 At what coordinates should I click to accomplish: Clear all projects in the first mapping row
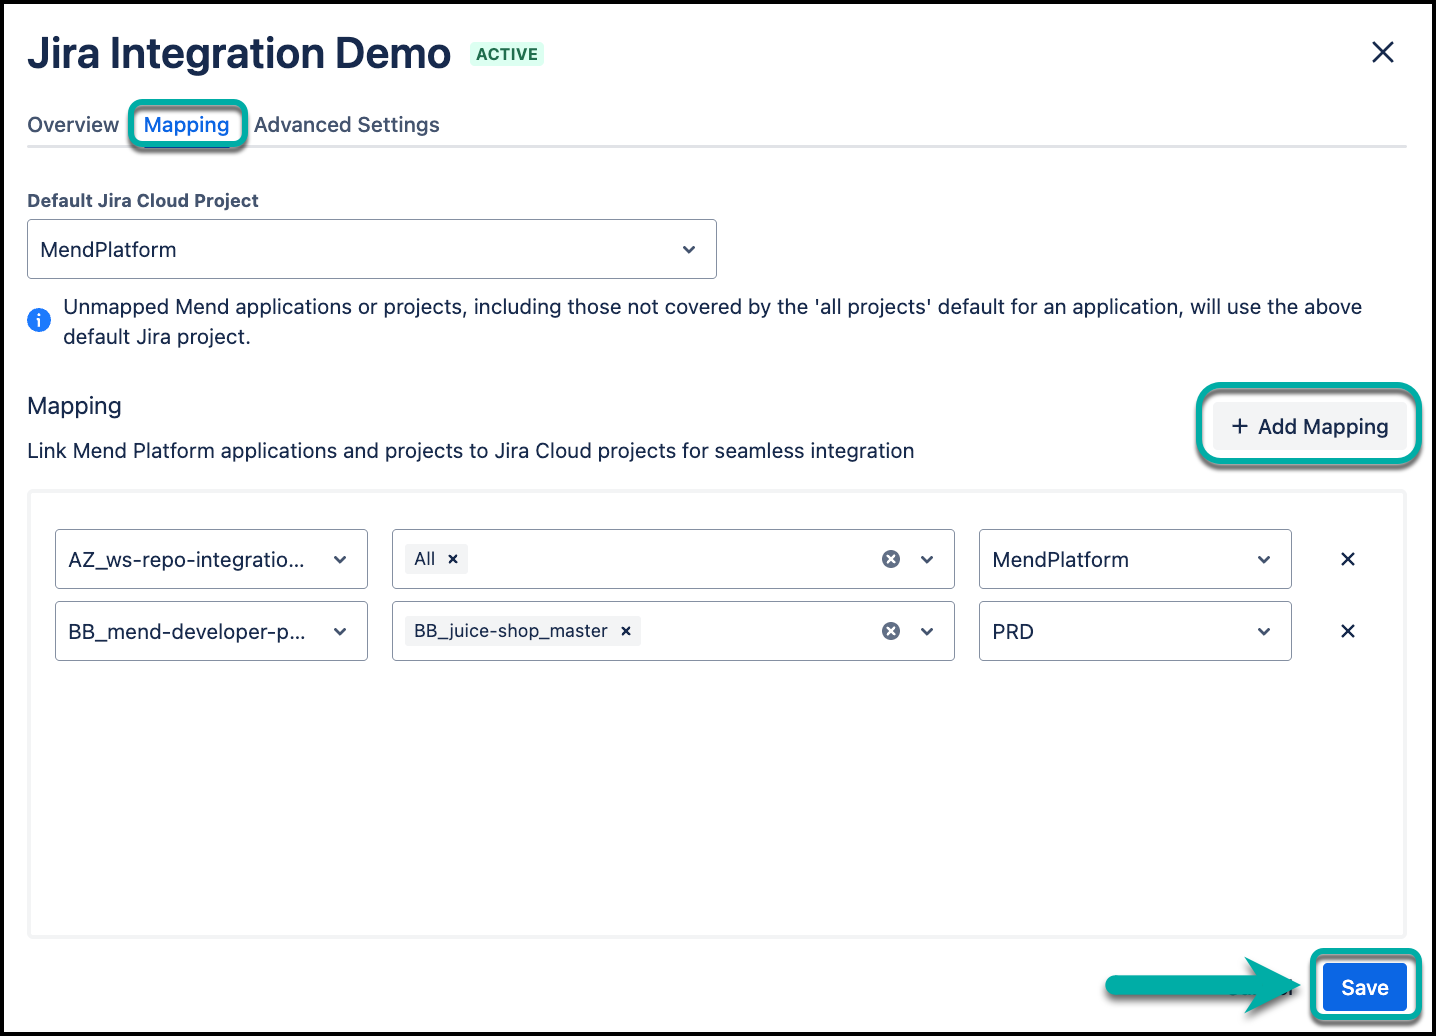pyautogui.click(x=890, y=559)
